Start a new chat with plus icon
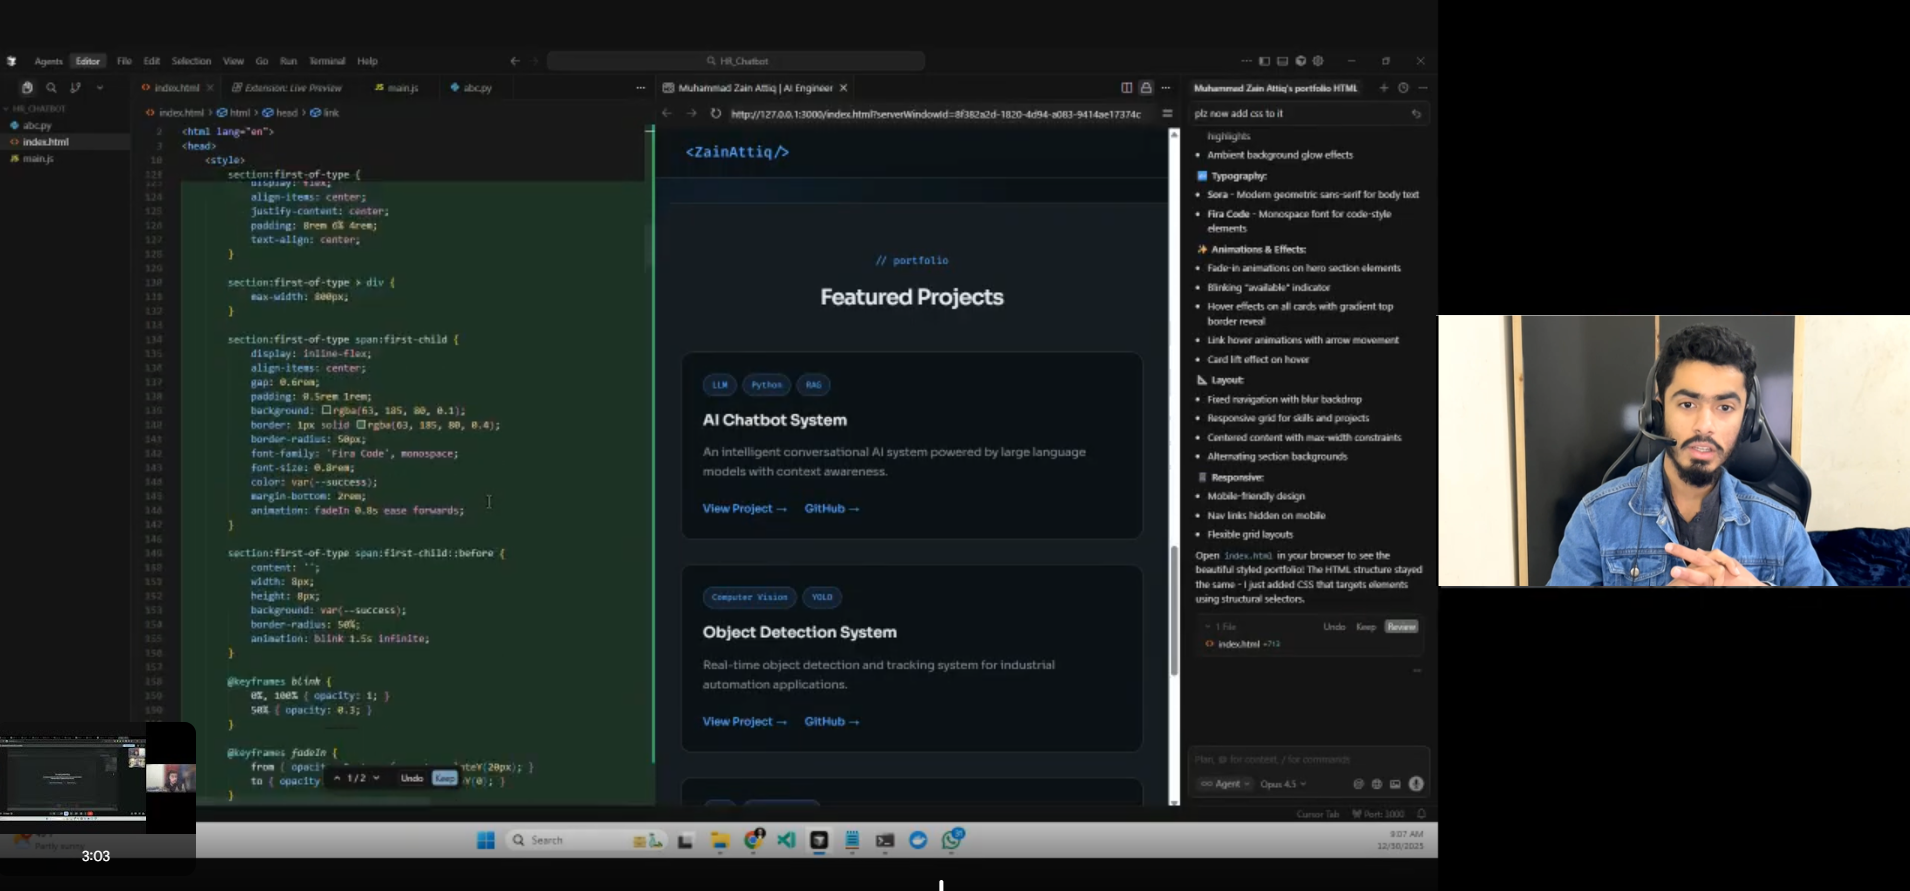The image size is (1910, 891). click(x=1384, y=88)
